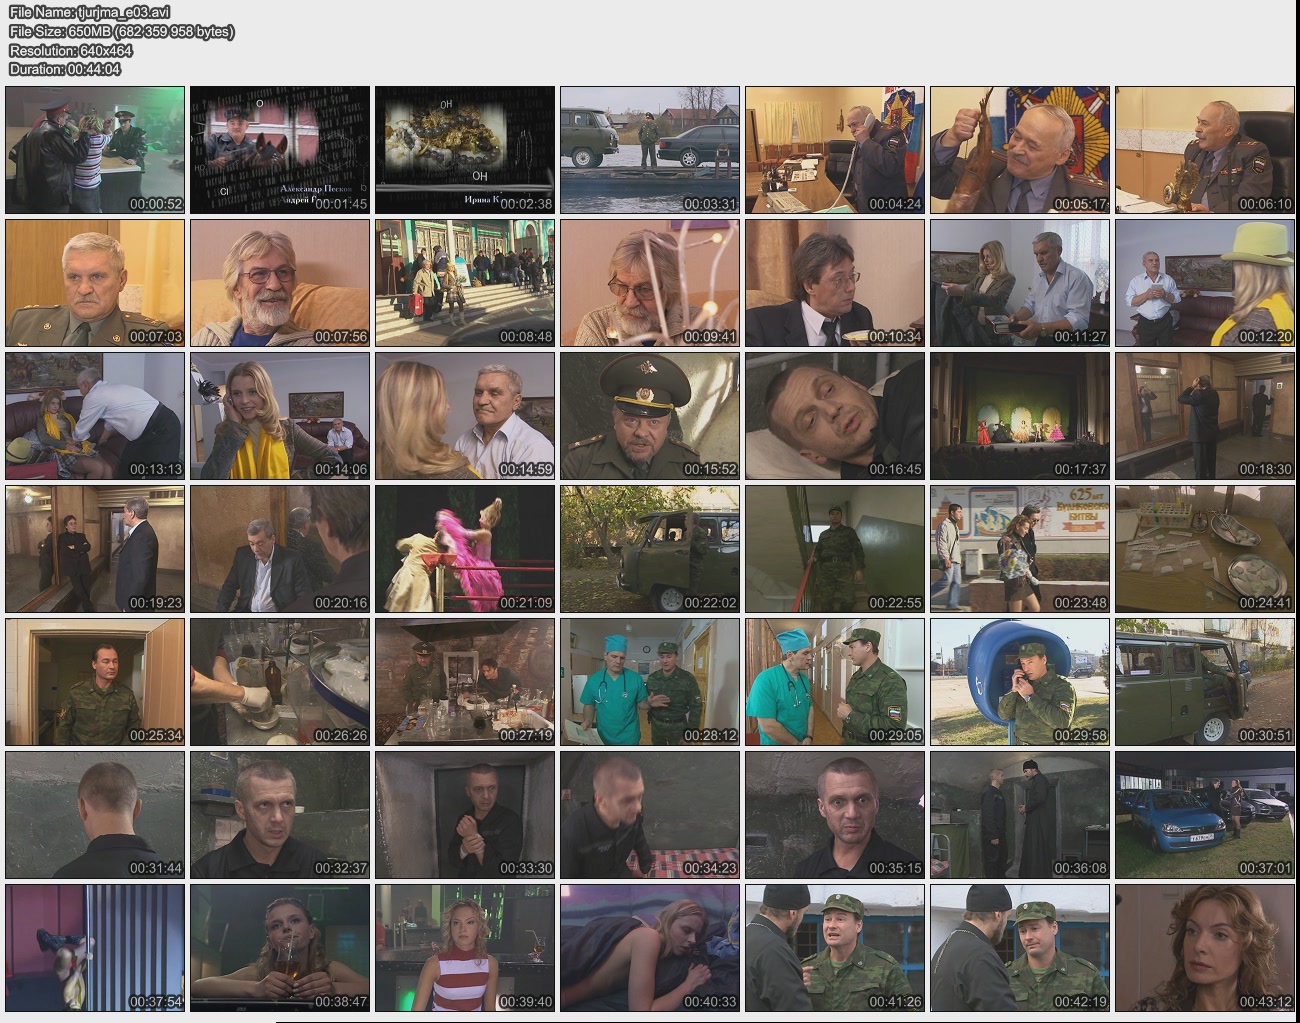Click the 00:28:12 doctor and soldier thumbnail
The height and width of the screenshot is (1023, 1300).
650,682
